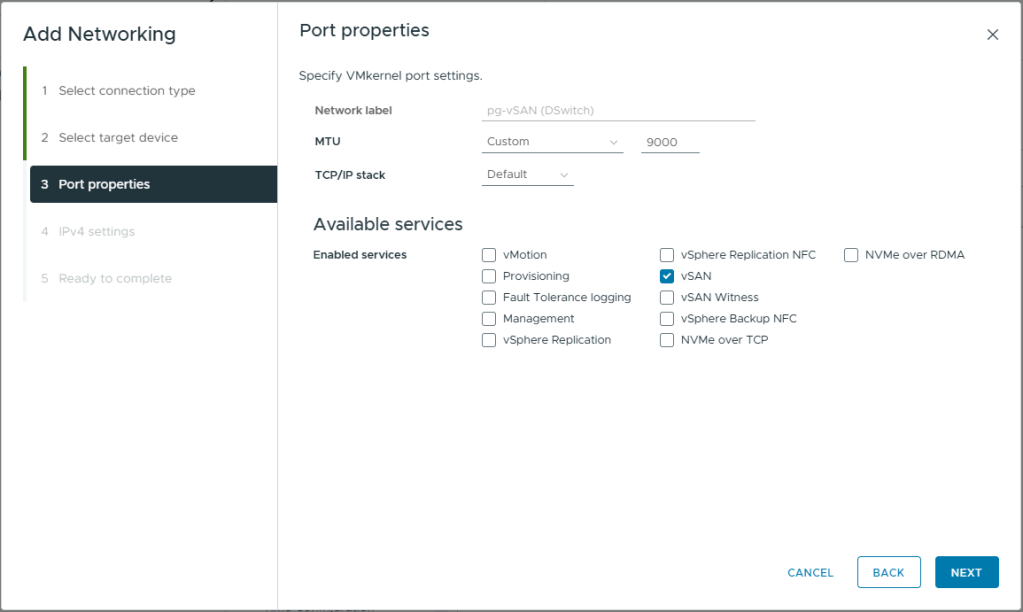
Task: Enable NVMe over RDMA service
Action: [851, 255]
